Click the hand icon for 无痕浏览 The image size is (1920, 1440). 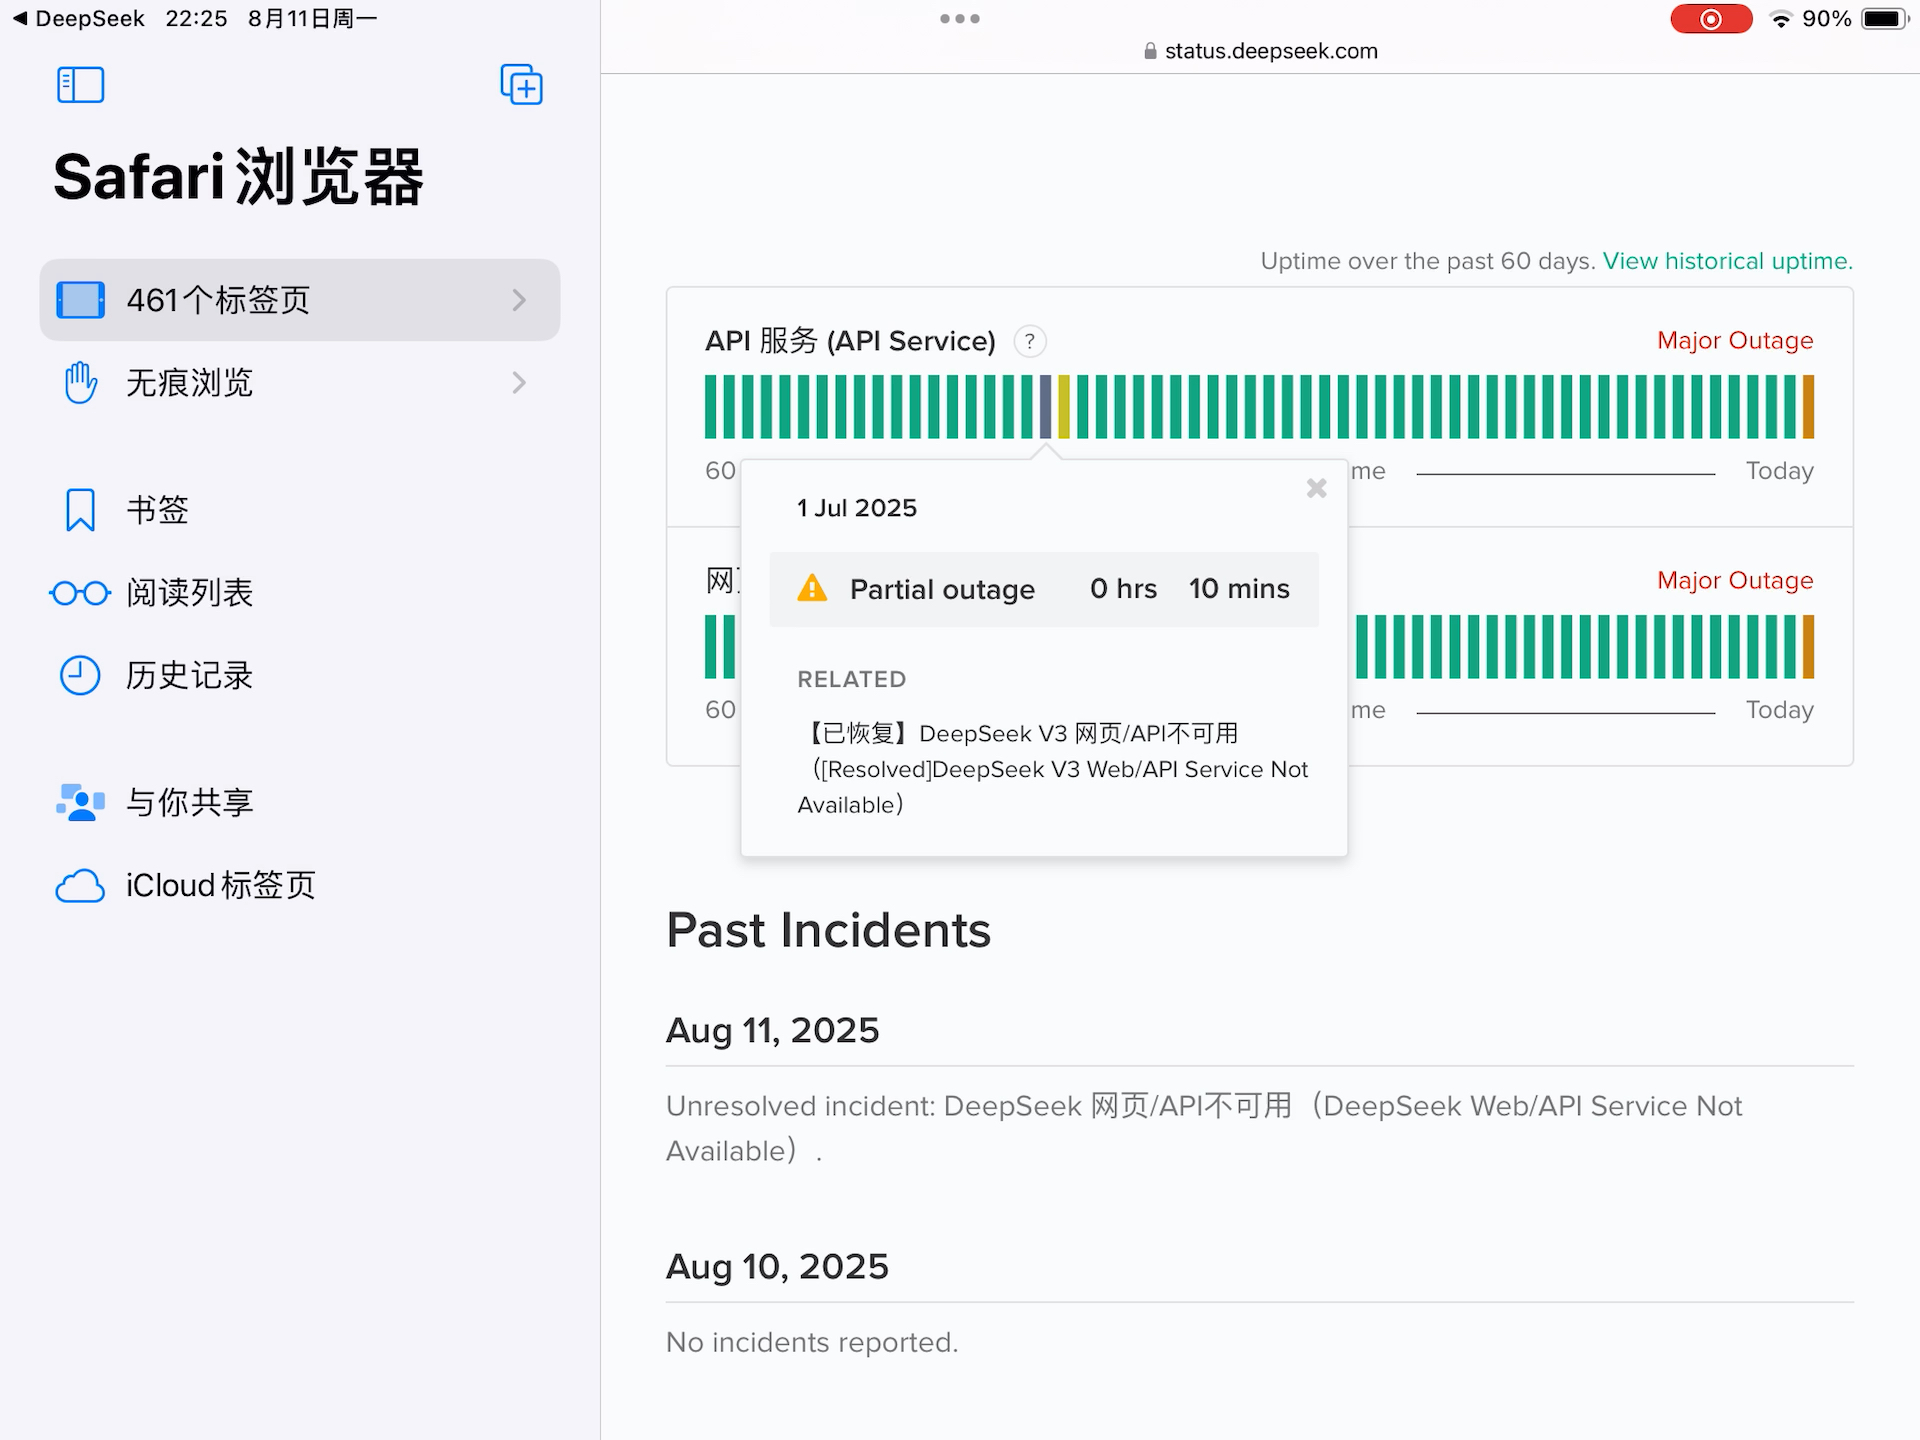click(x=80, y=383)
